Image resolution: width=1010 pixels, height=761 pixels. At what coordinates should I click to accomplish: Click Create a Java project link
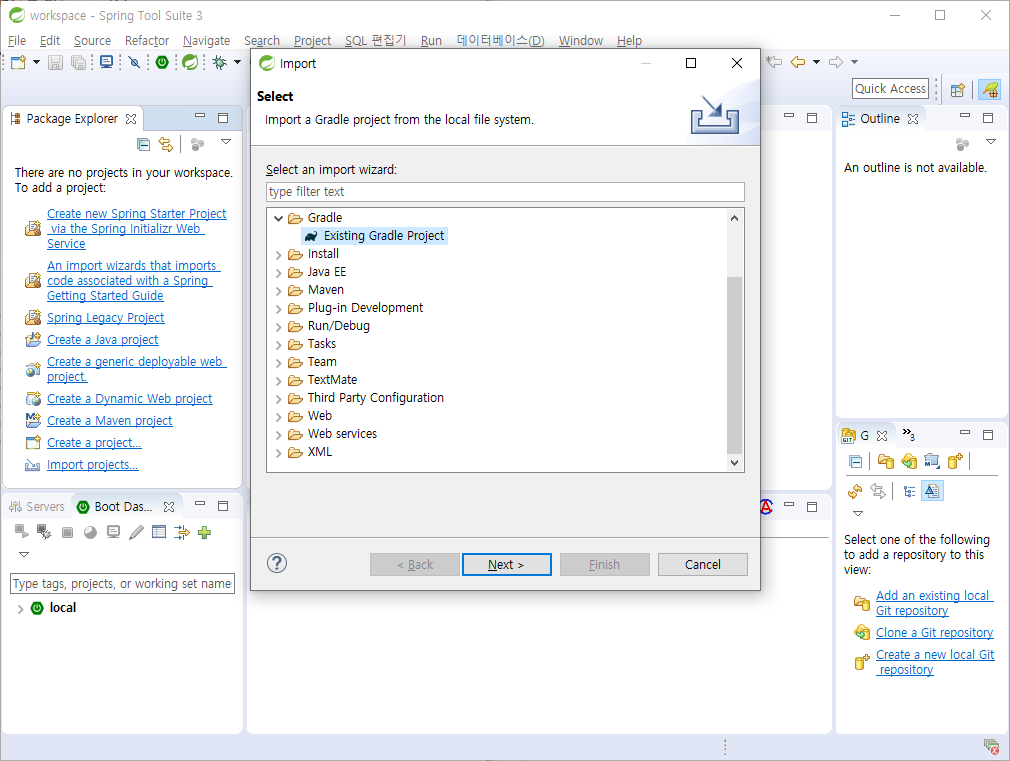coord(102,340)
